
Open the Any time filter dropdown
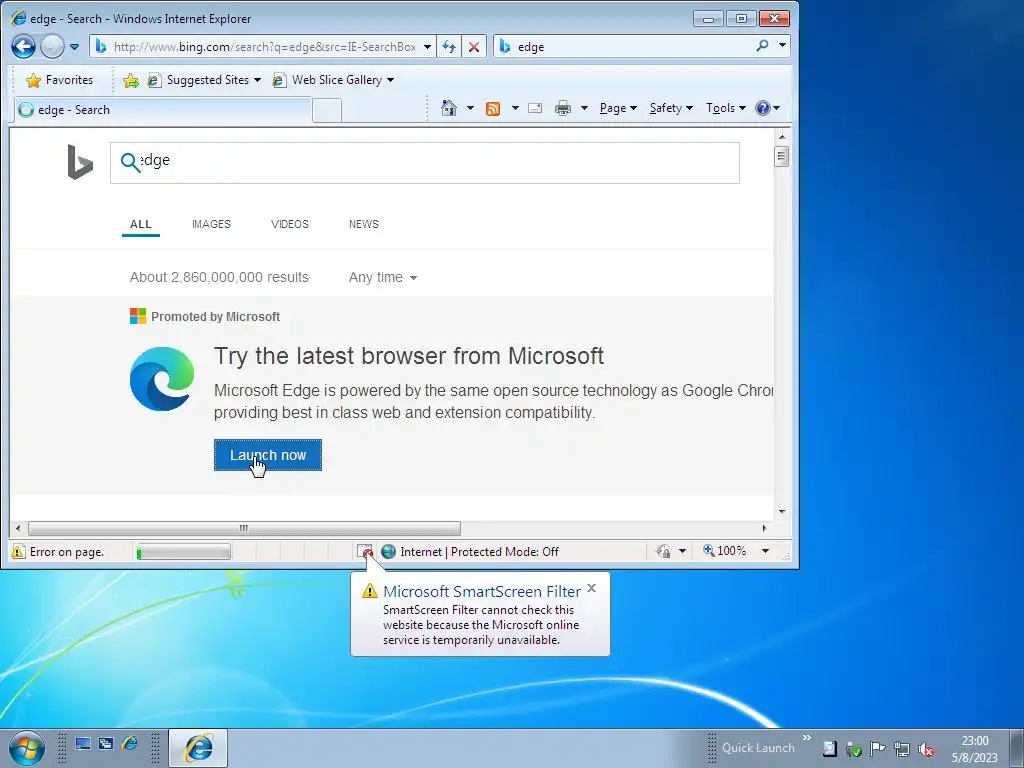click(x=383, y=278)
